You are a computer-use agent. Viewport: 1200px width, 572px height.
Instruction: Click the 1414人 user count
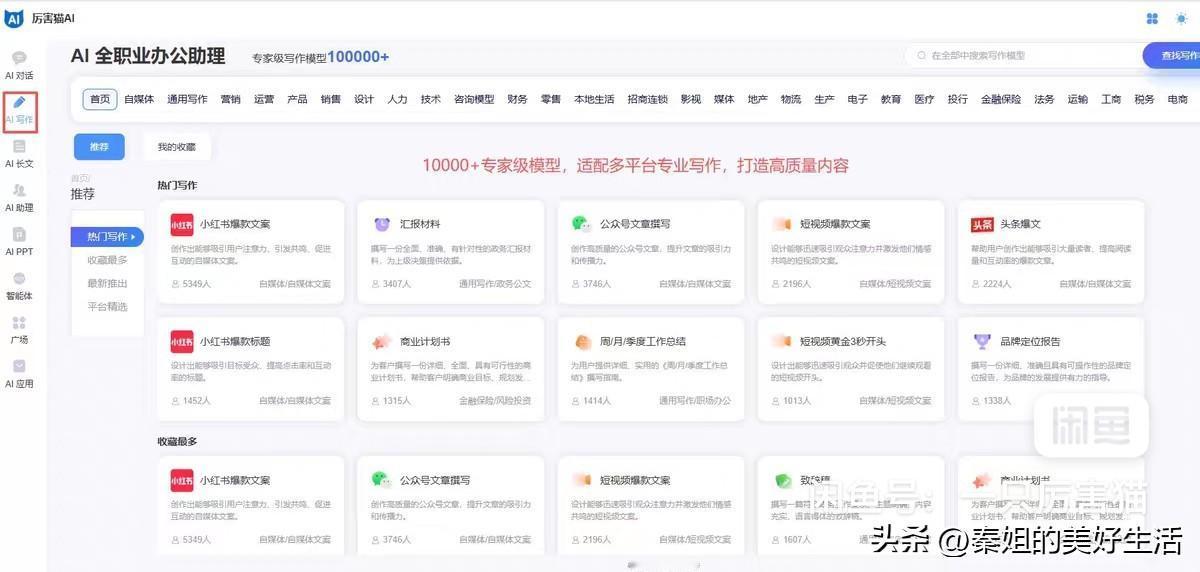[x=591, y=401]
